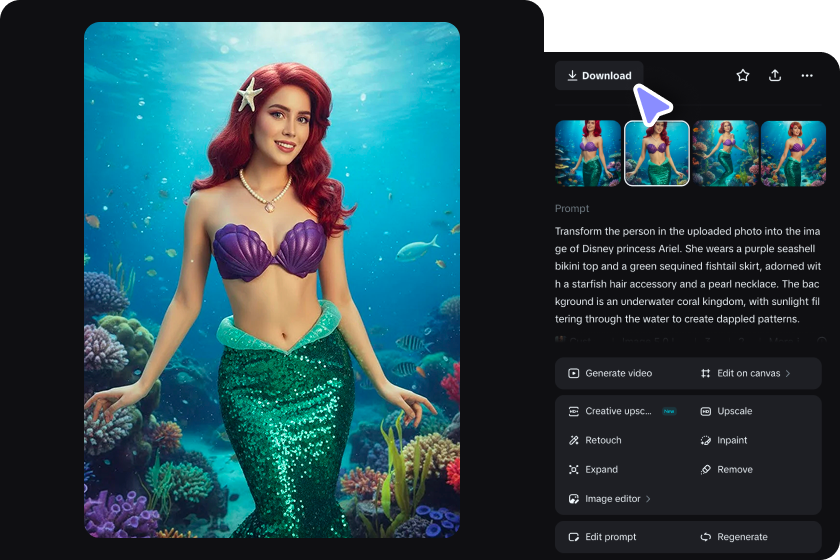The width and height of the screenshot is (840, 560).
Task: Click the Retouch wand icon
Action: pos(573,440)
